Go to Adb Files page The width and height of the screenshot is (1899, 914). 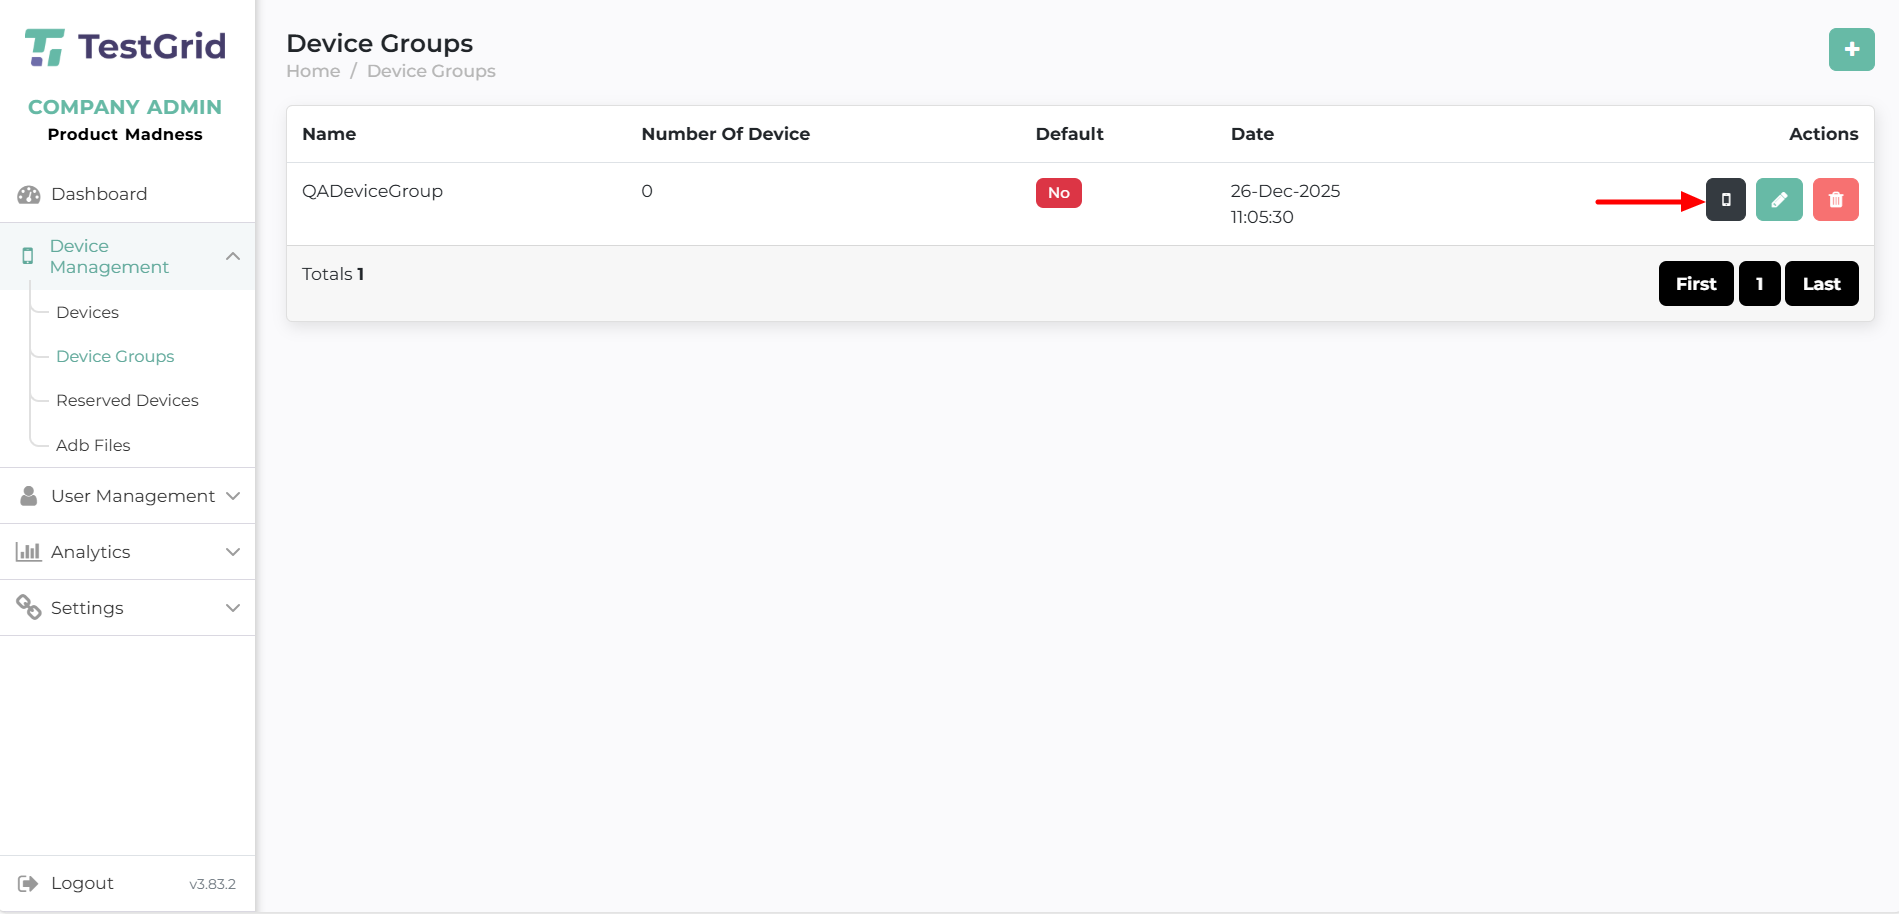tap(93, 445)
